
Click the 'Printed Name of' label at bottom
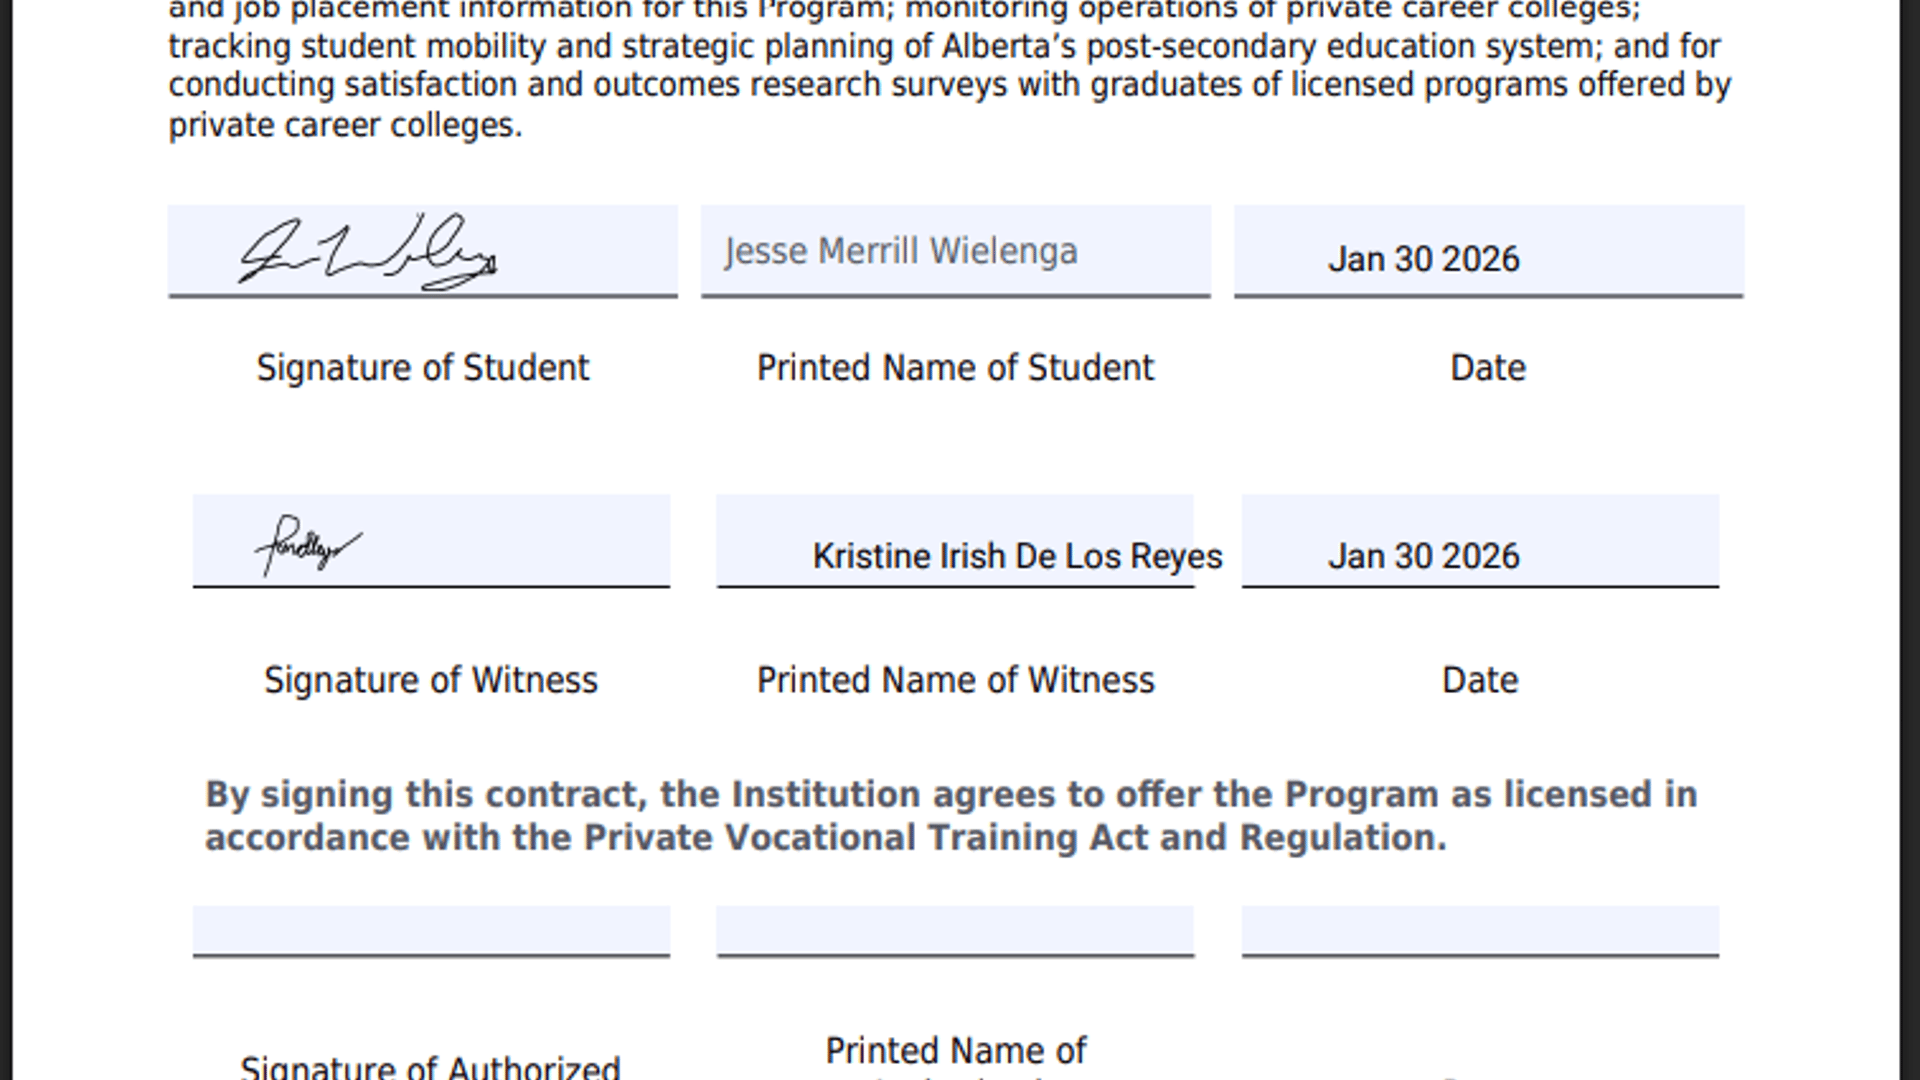point(955,1051)
